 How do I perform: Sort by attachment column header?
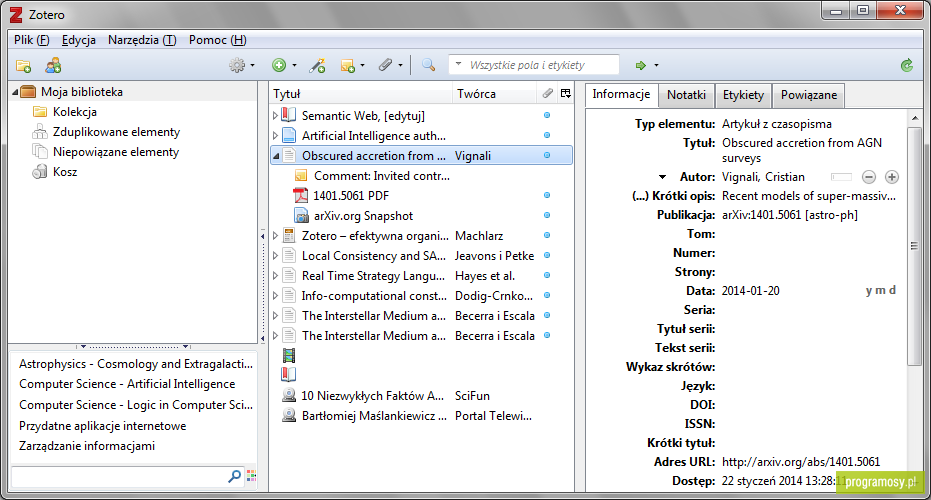click(x=547, y=93)
